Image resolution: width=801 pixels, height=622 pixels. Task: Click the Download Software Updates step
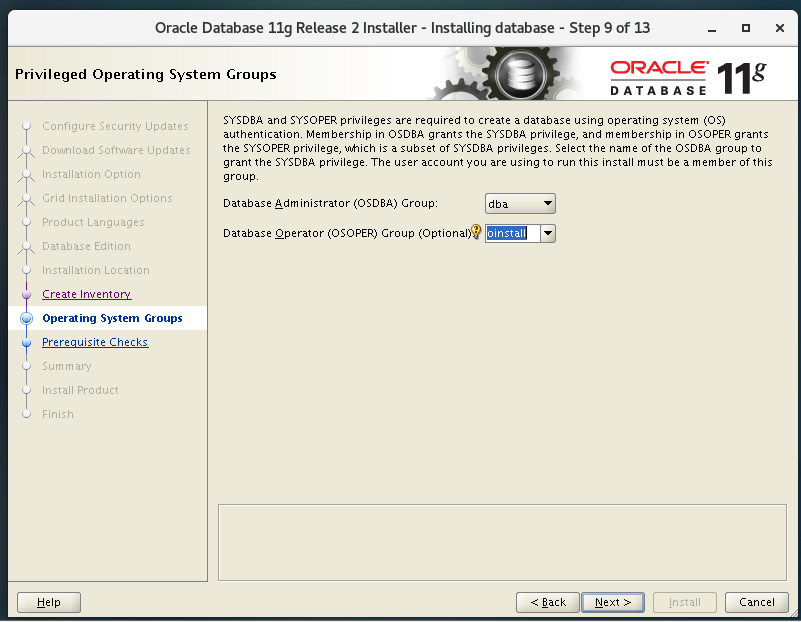tap(116, 150)
